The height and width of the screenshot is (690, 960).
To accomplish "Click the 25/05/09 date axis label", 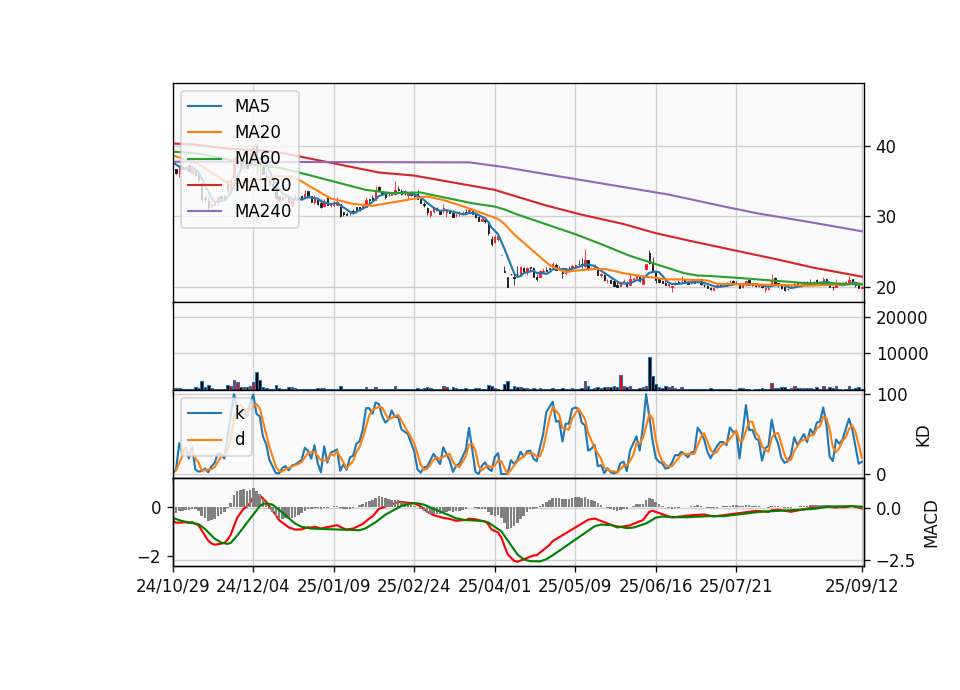I will coord(575,586).
